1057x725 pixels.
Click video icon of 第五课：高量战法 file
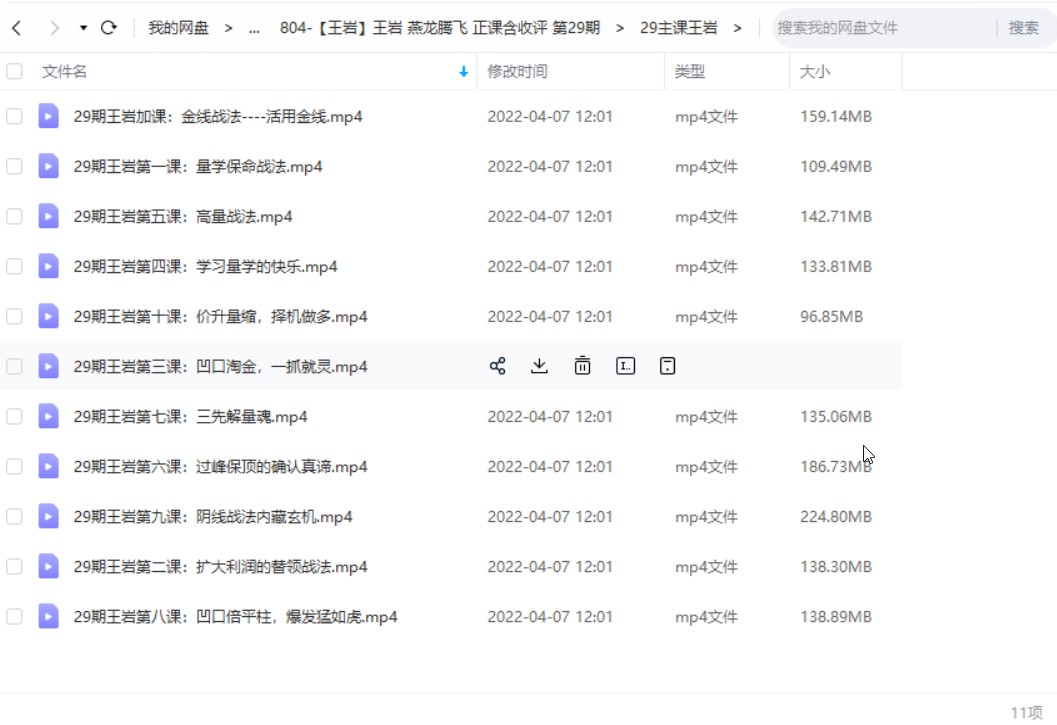click(48, 216)
